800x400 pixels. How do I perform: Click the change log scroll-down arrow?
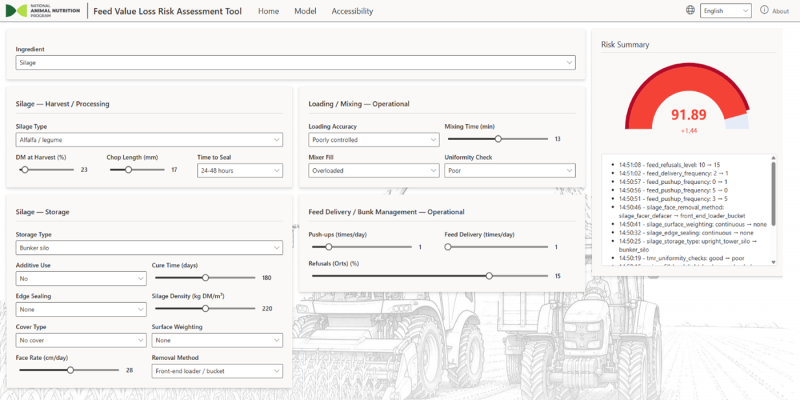point(773,262)
